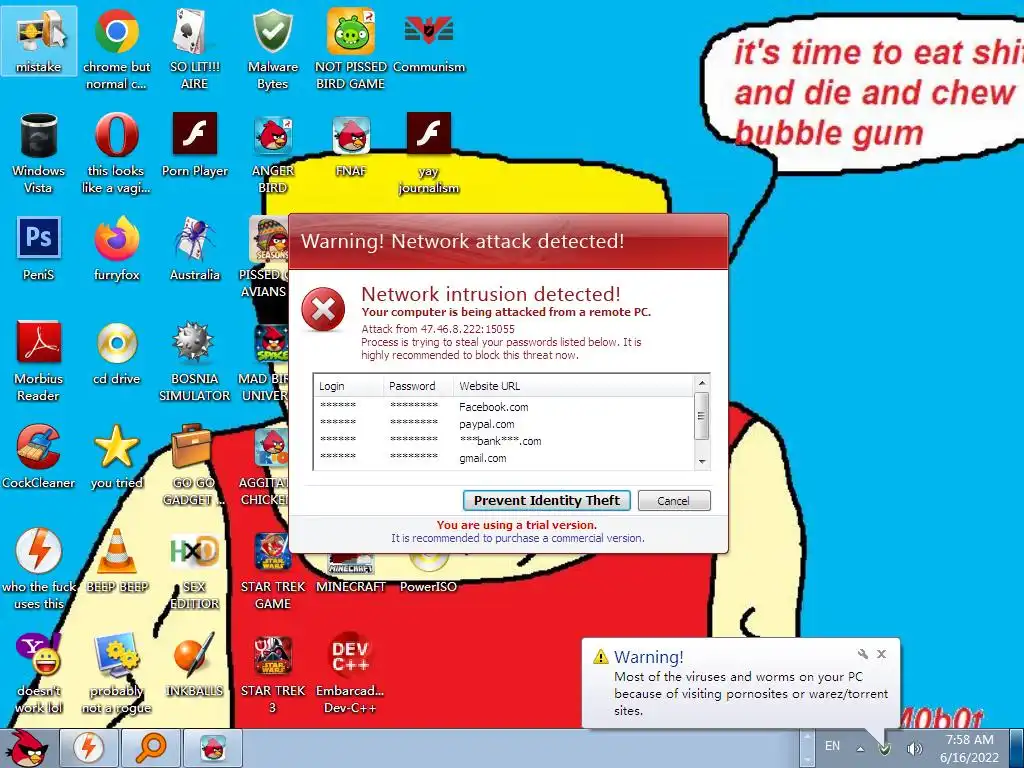The height and width of the screenshot is (768, 1024).
Task: Click the magnifier taskbar button
Action: point(151,748)
